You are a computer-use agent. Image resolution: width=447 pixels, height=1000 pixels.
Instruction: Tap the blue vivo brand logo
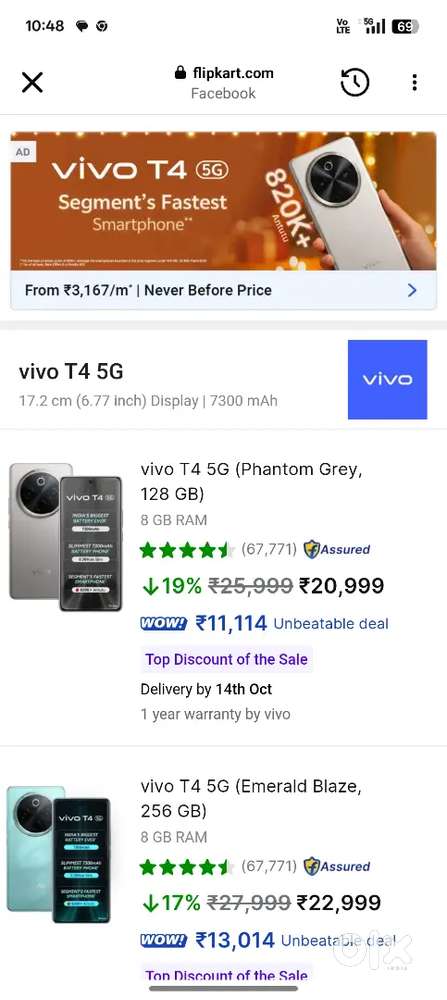[387, 379]
